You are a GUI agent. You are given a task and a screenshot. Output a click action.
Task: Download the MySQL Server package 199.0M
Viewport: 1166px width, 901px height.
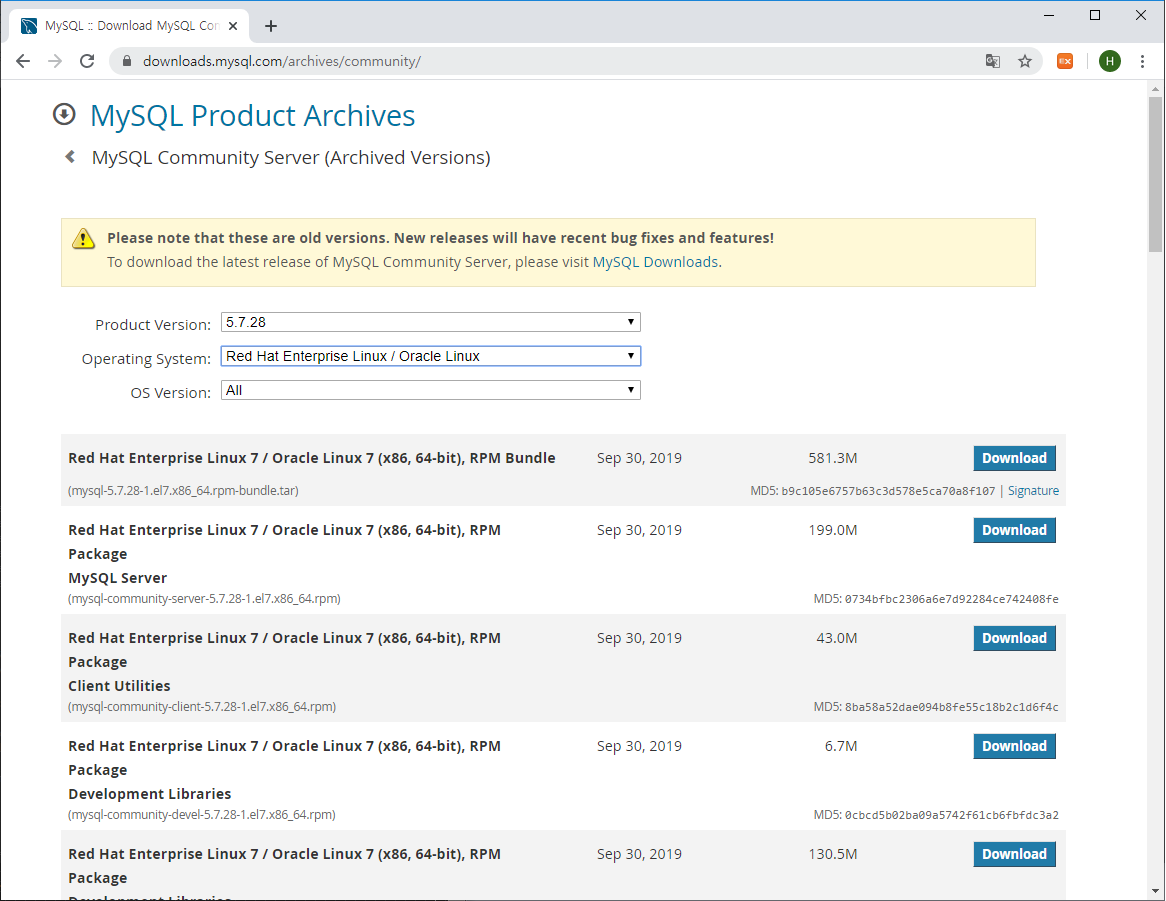pyautogui.click(x=1014, y=530)
